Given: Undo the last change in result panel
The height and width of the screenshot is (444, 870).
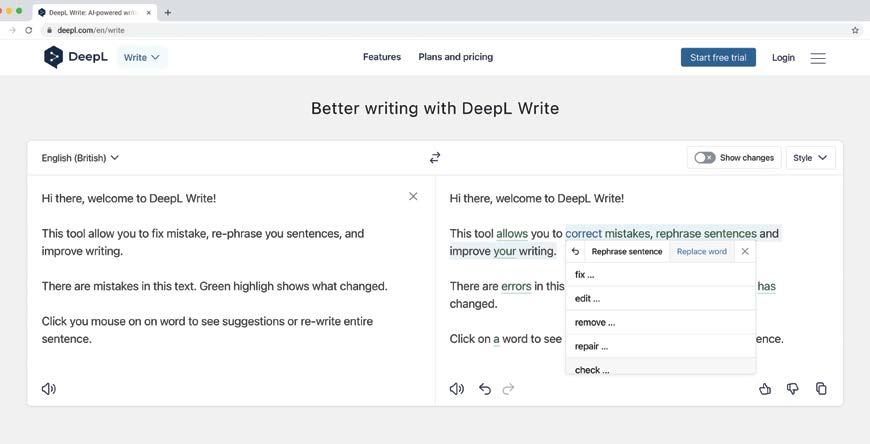Looking at the screenshot, I should coord(485,389).
